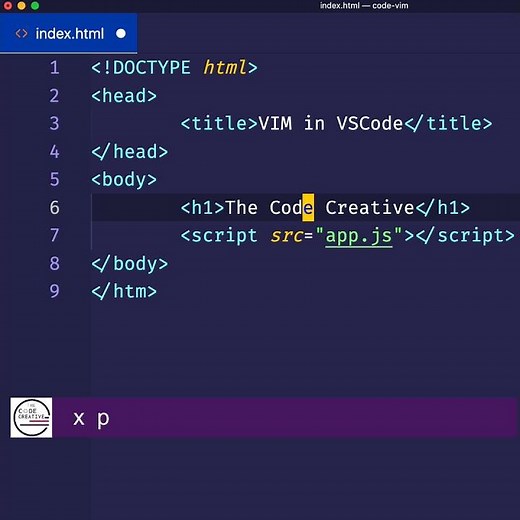The image size is (520, 520).
Task: Click the opening h1 tag
Action: click(x=202, y=208)
